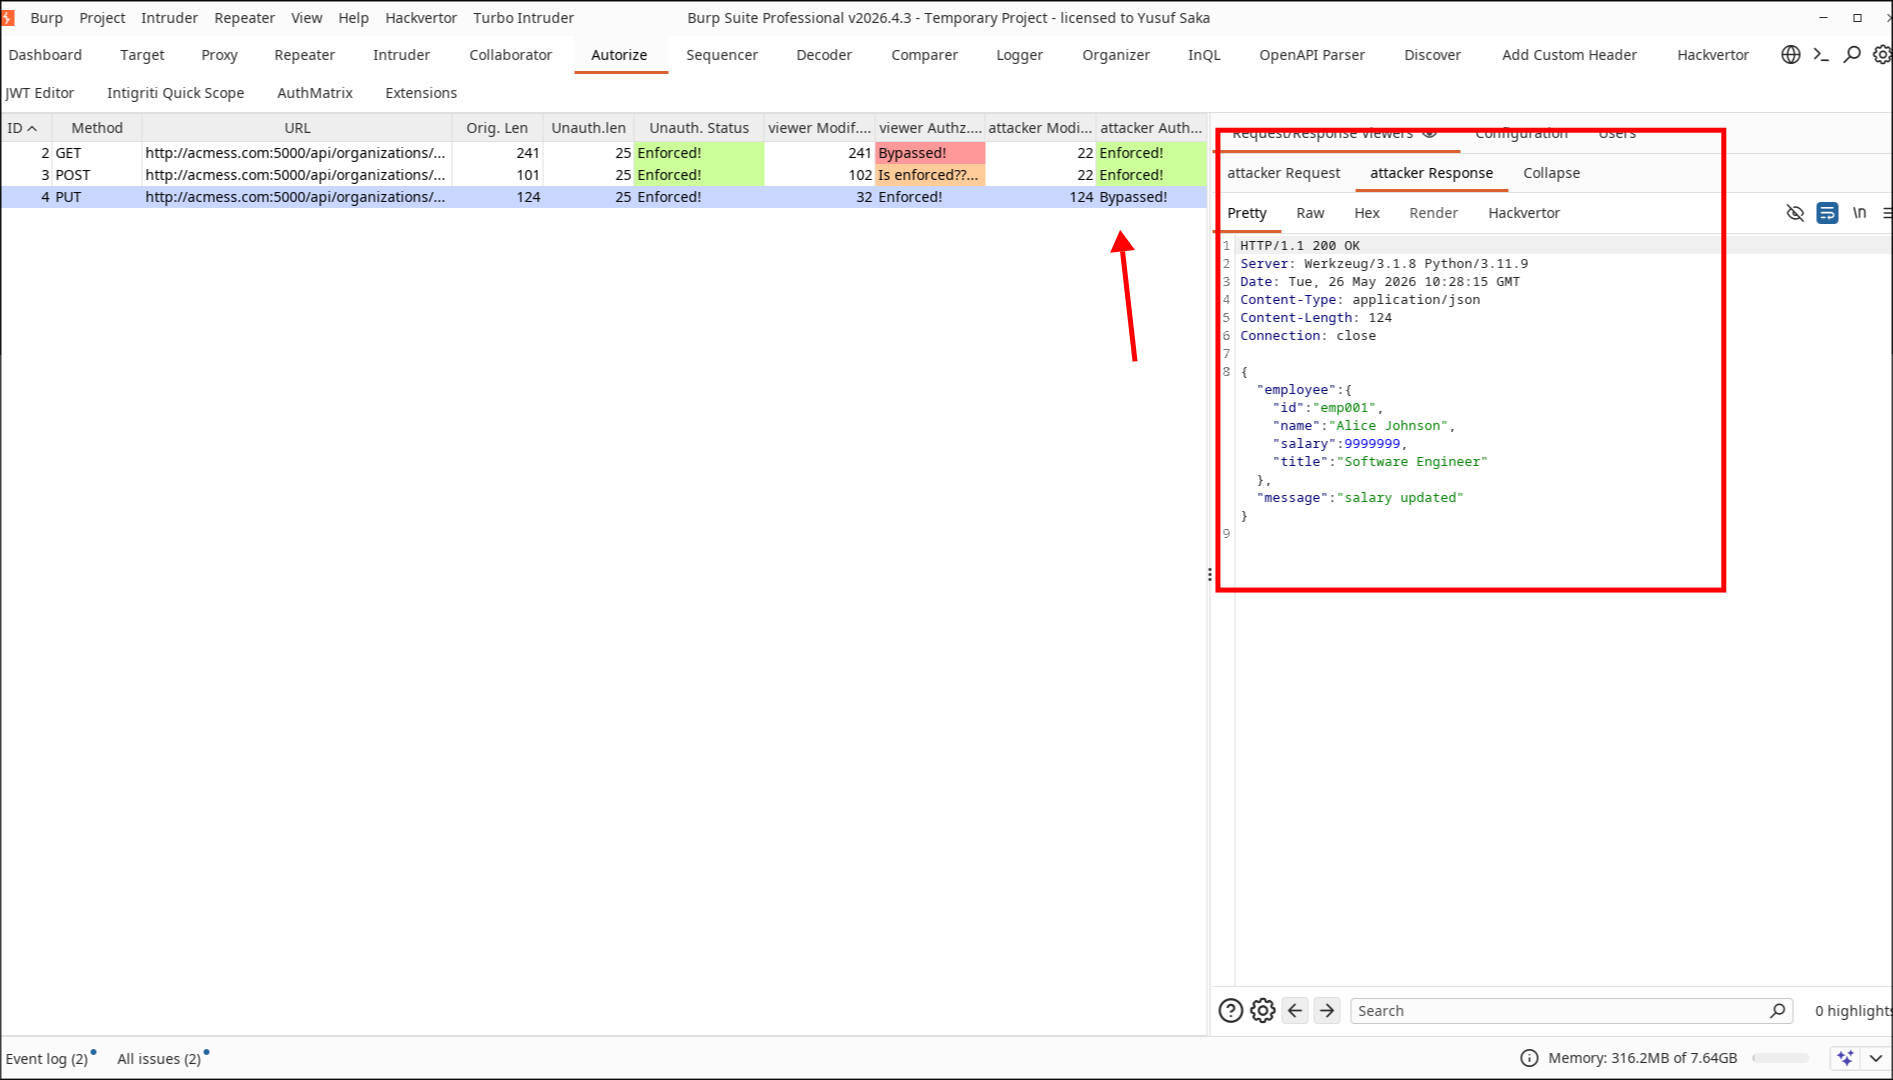Click the memory usage progress bar
This screenshot has height=1080, width=1893.
1781,1058
